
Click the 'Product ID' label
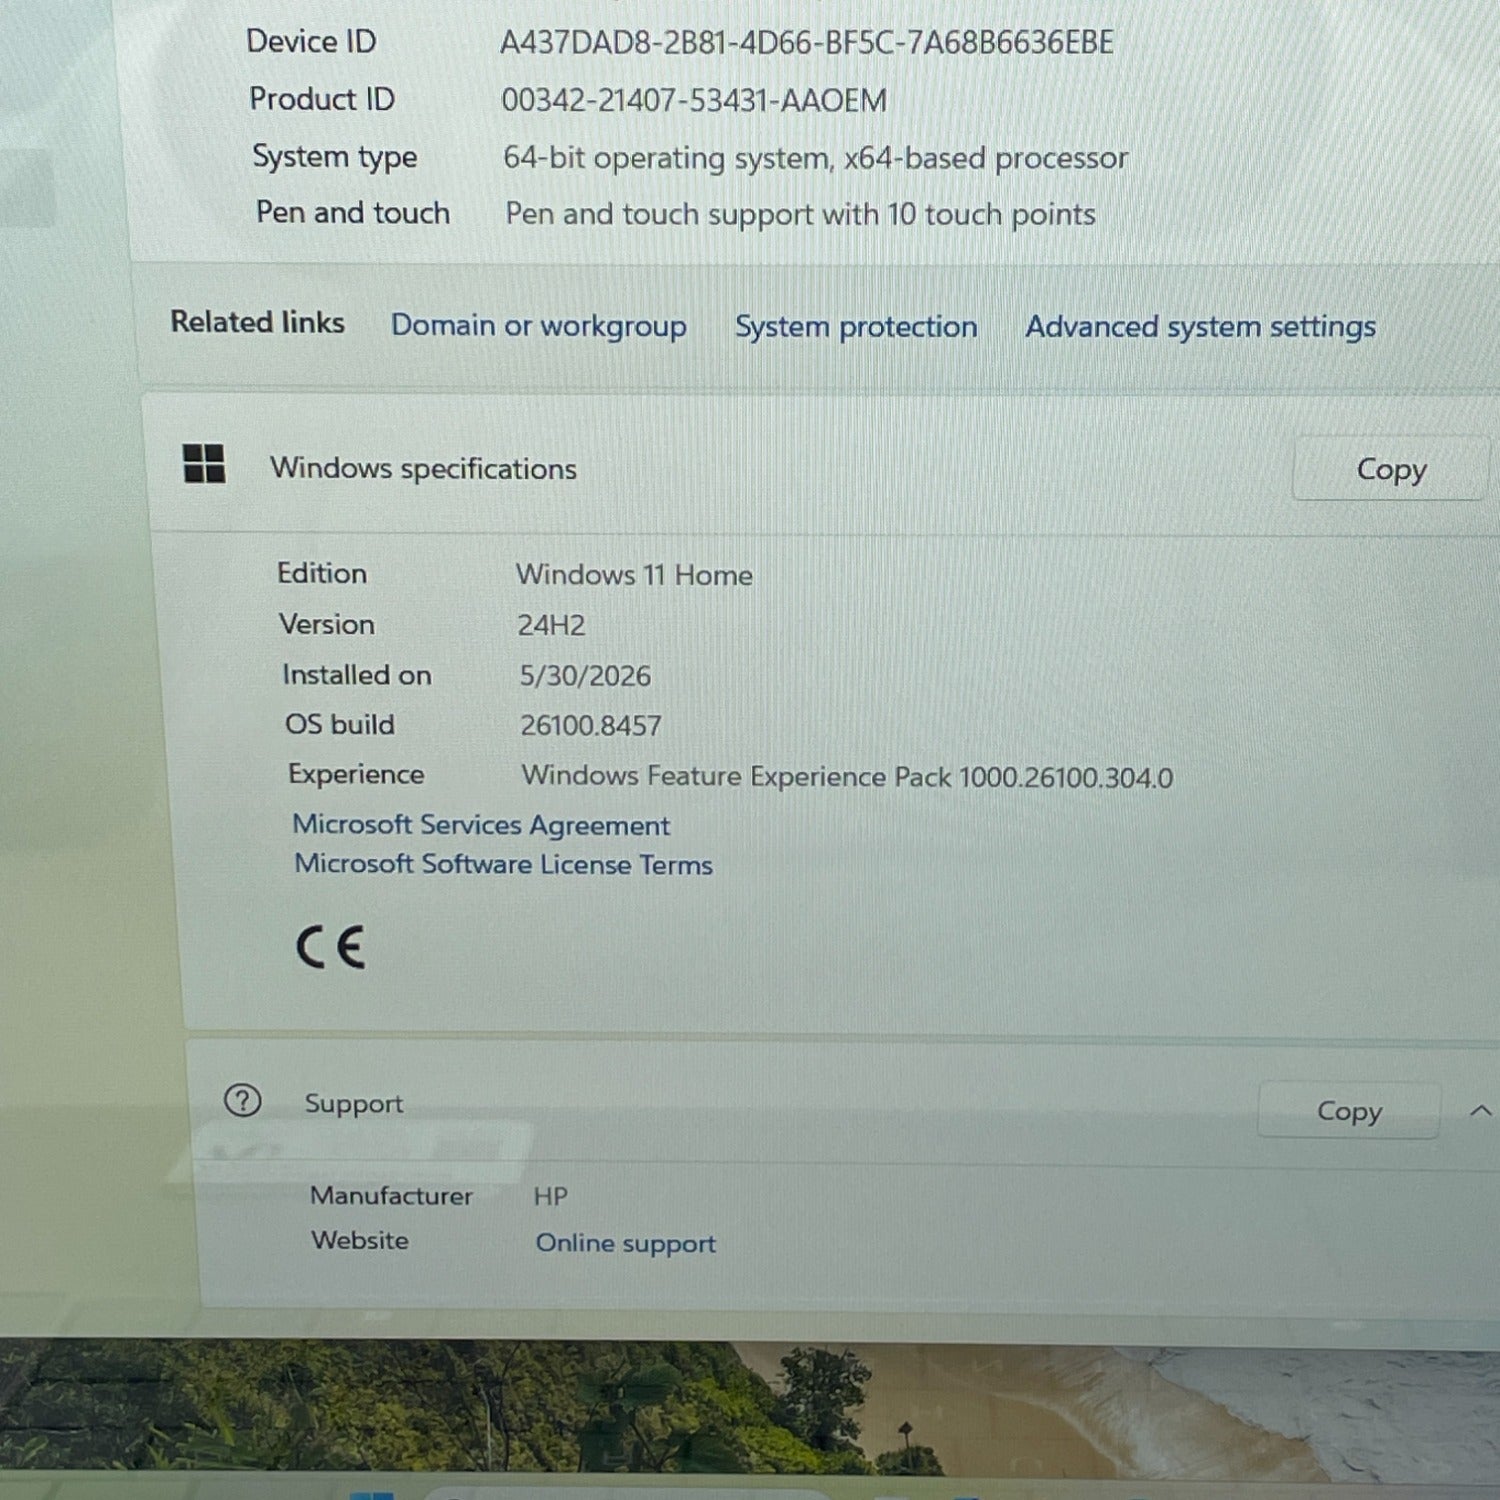(x=322, y=99)
